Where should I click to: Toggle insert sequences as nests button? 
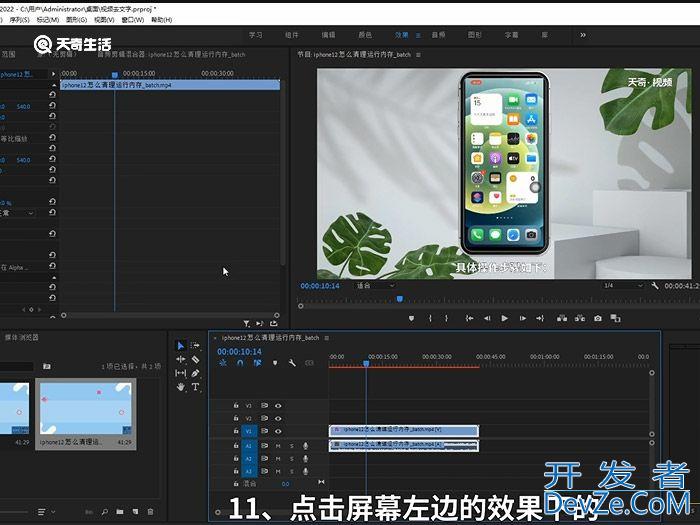coord(222,363)
